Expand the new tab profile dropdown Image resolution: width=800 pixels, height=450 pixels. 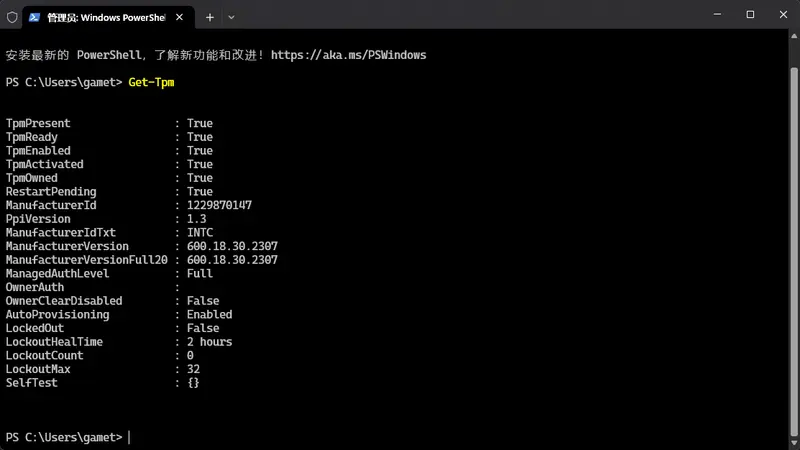point(231,17)
